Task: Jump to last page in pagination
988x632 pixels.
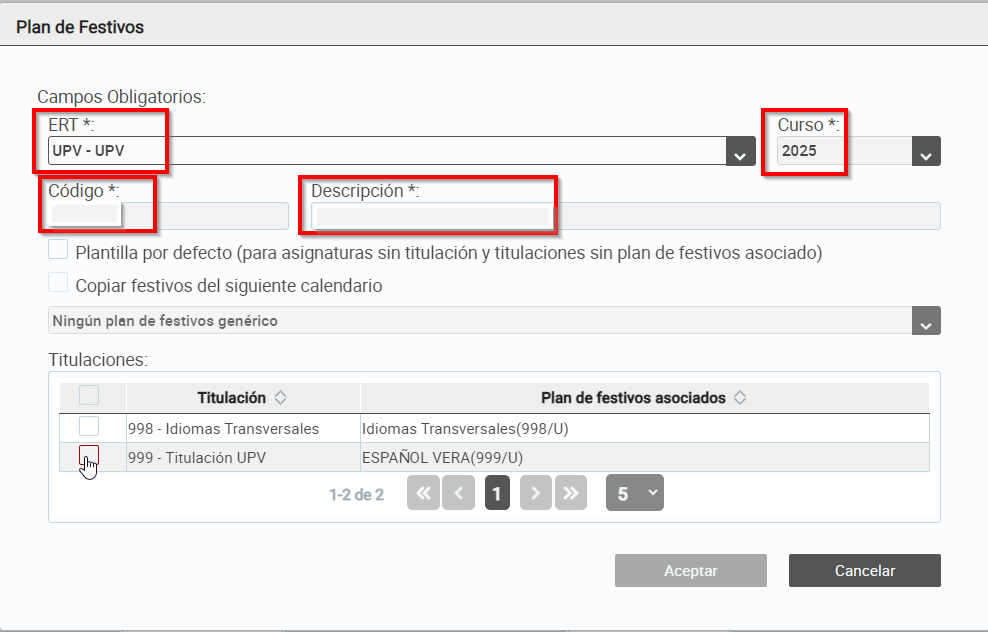Action: pyautogui.click(x=571, y=493)
